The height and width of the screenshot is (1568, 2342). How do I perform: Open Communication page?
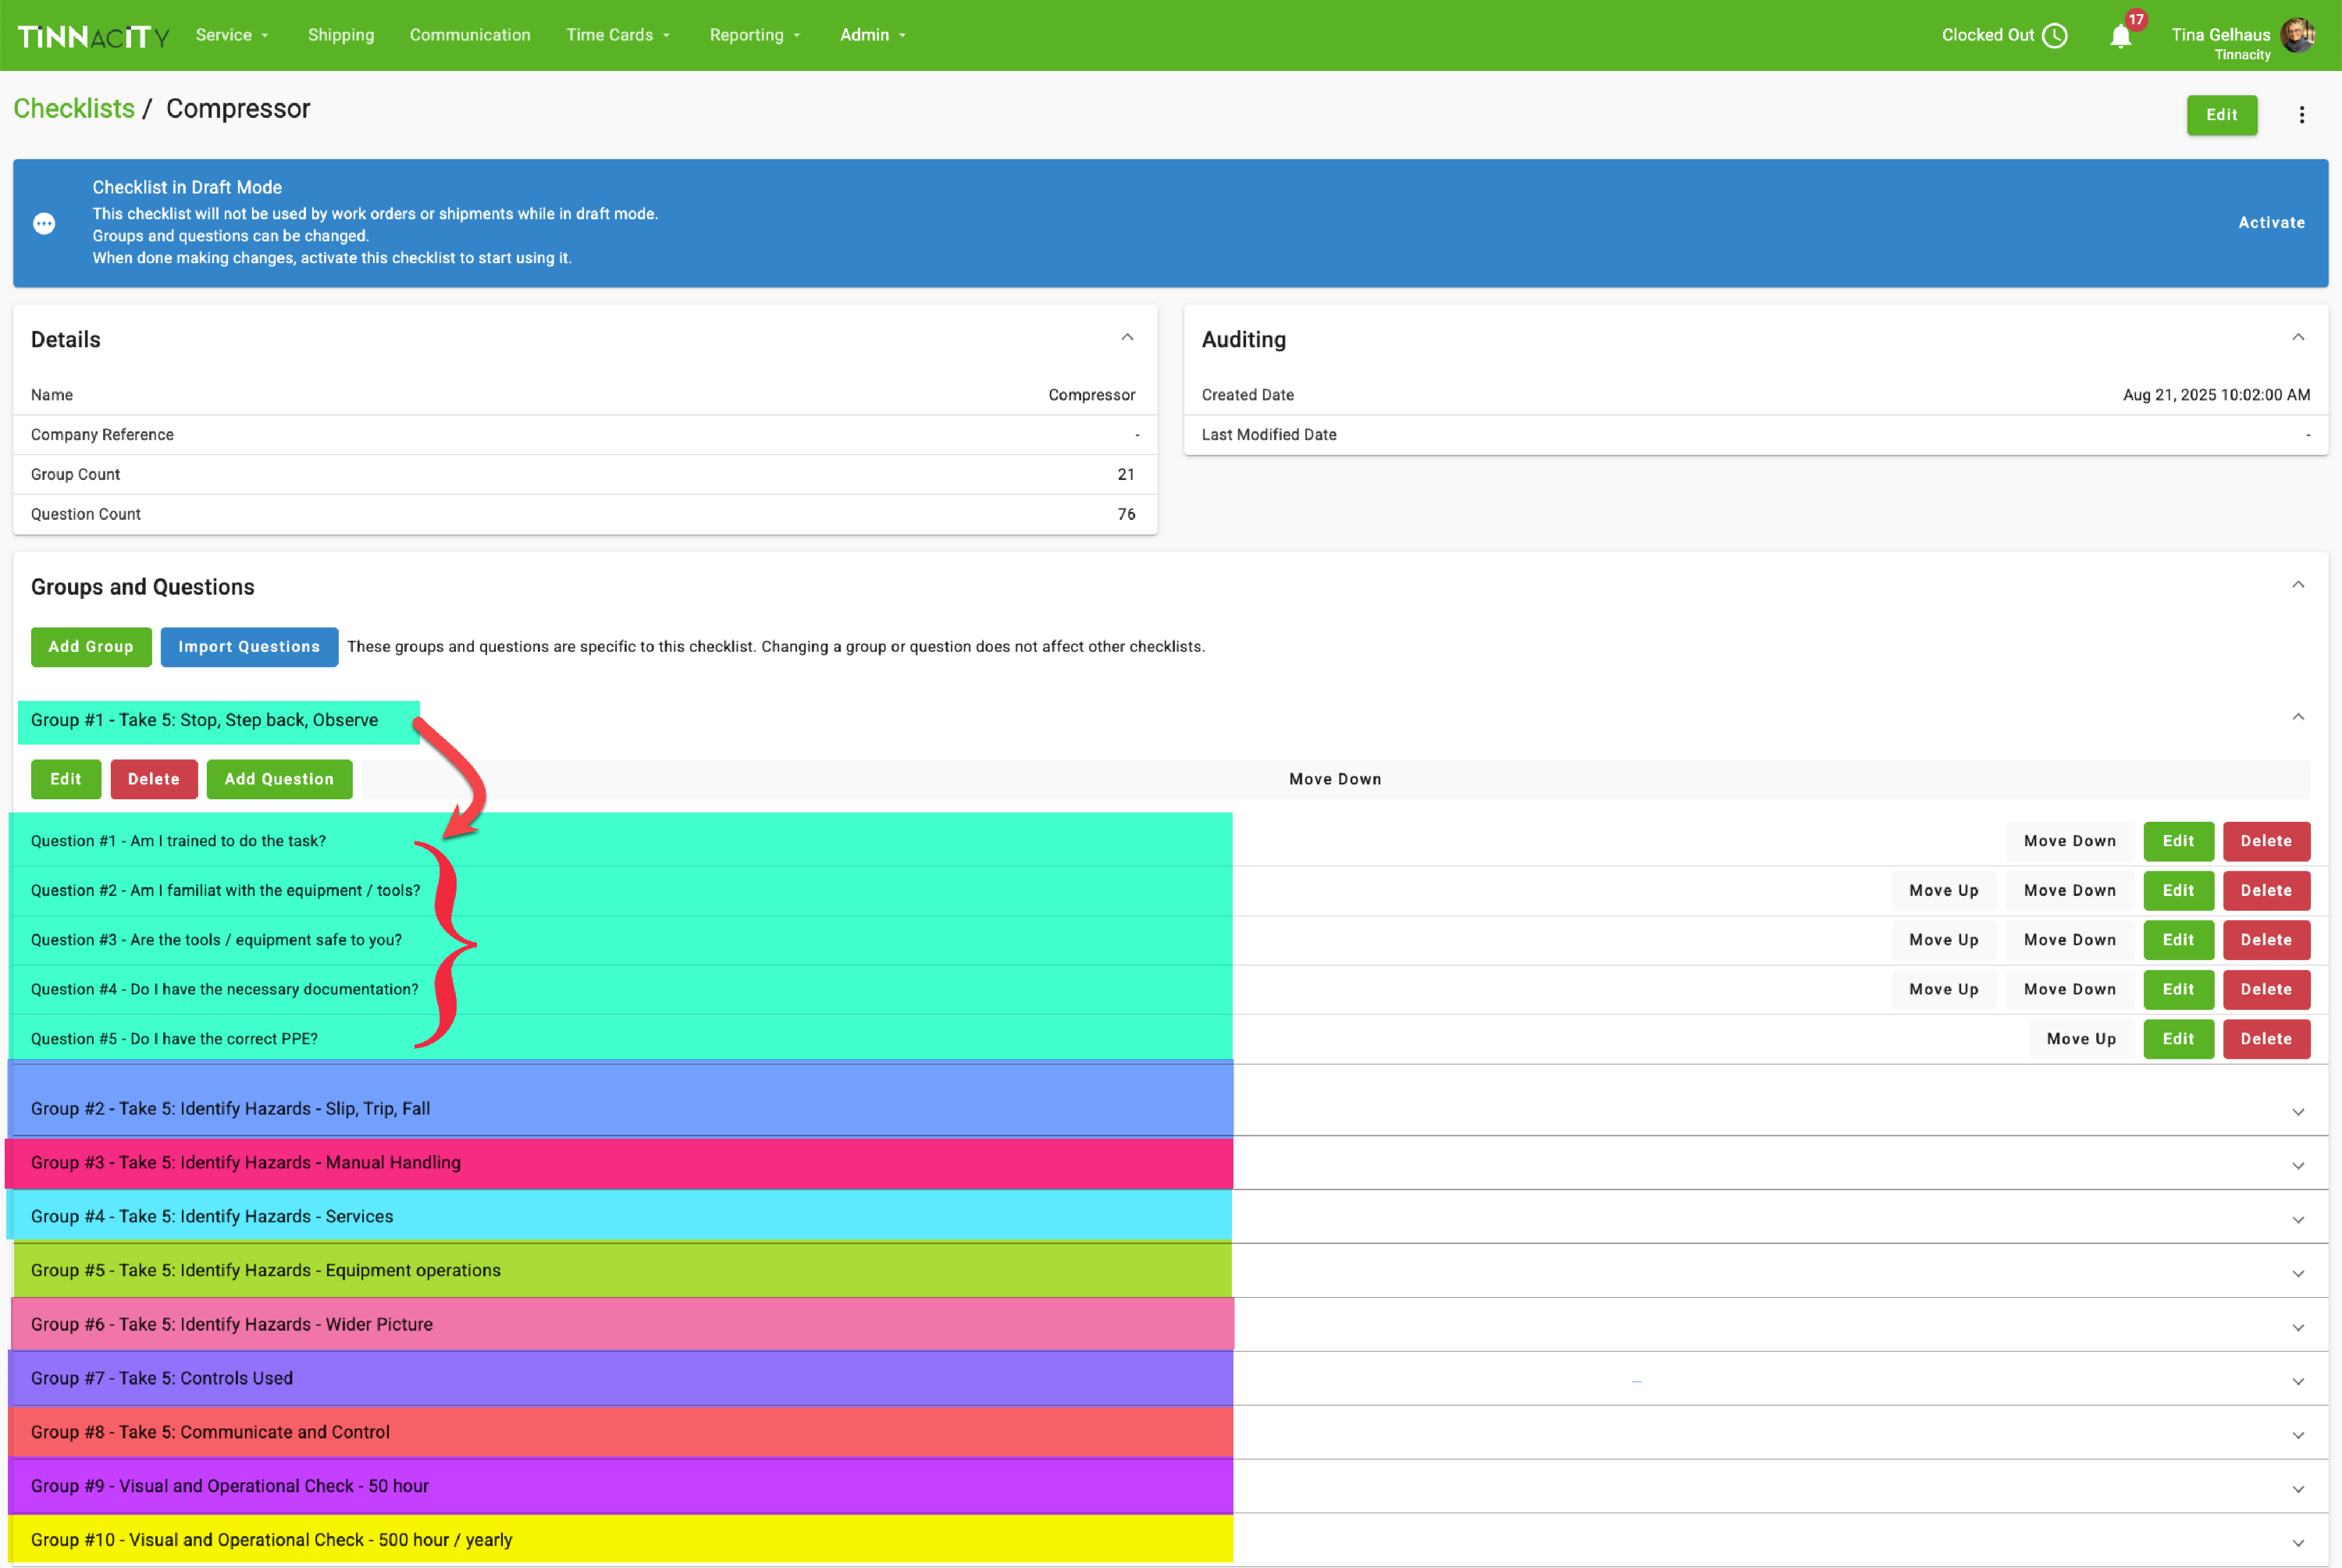(470, 35)
